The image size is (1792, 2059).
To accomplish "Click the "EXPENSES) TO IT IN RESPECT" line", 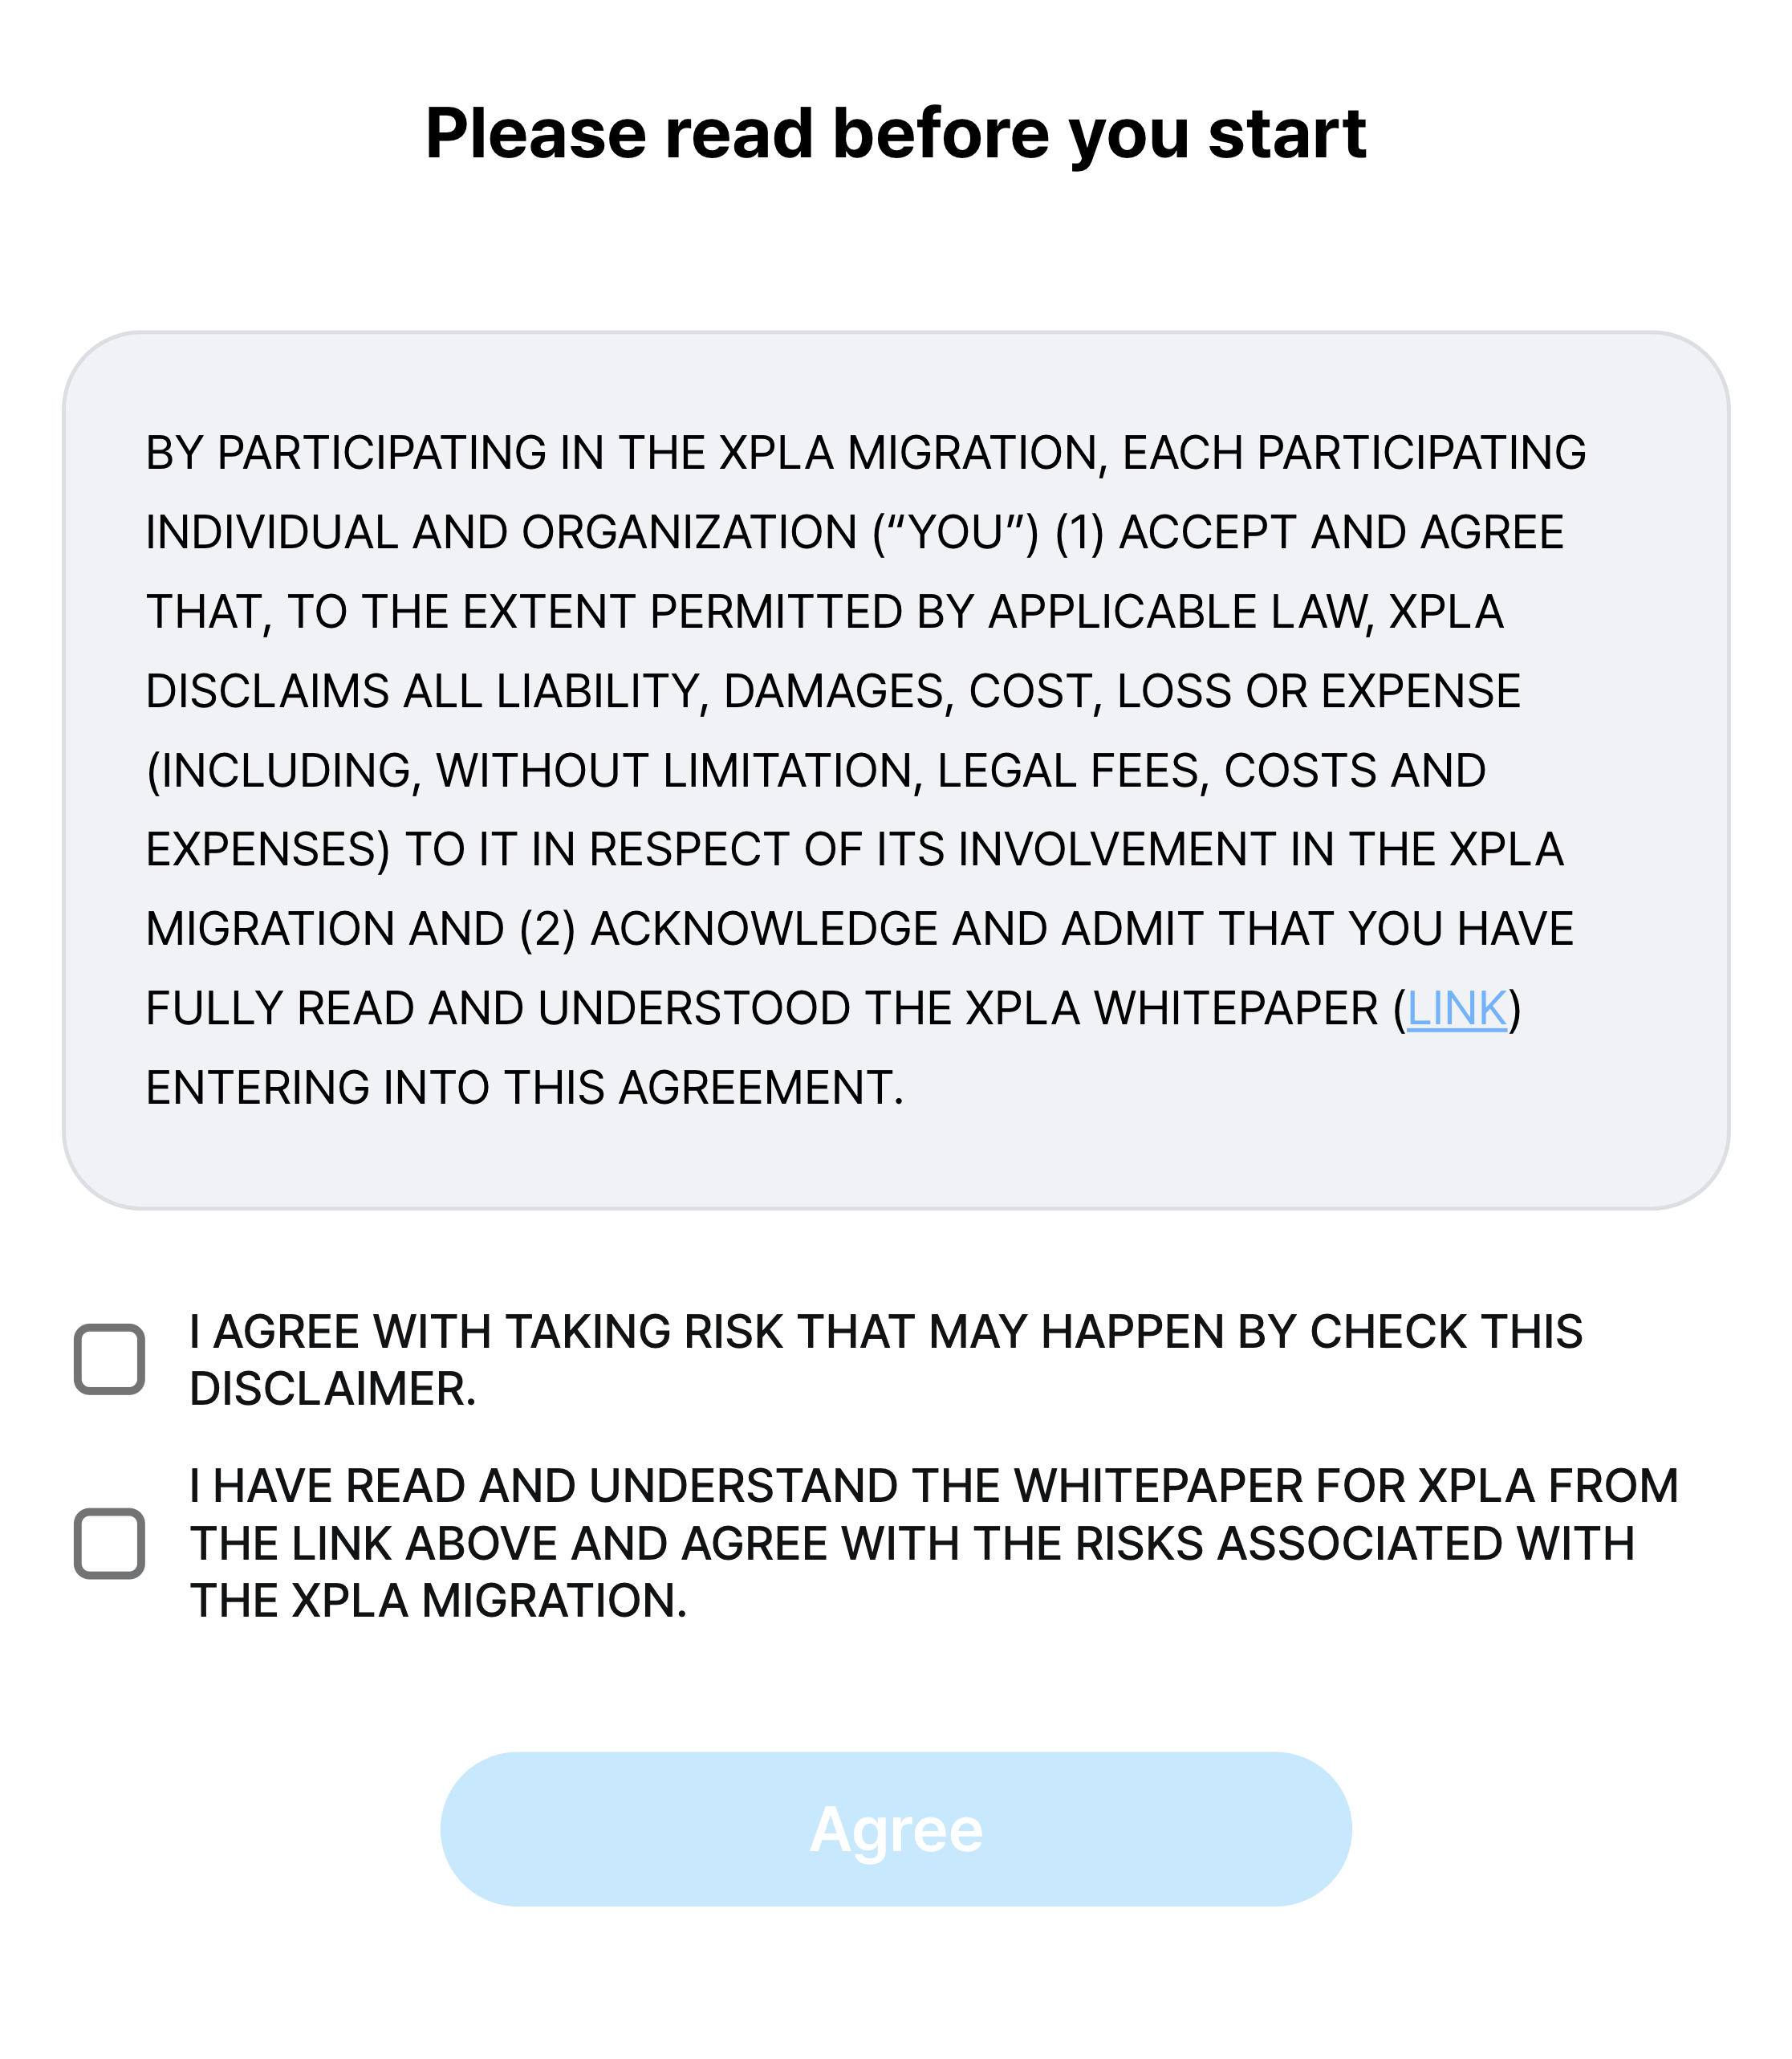I will (854, 850).
